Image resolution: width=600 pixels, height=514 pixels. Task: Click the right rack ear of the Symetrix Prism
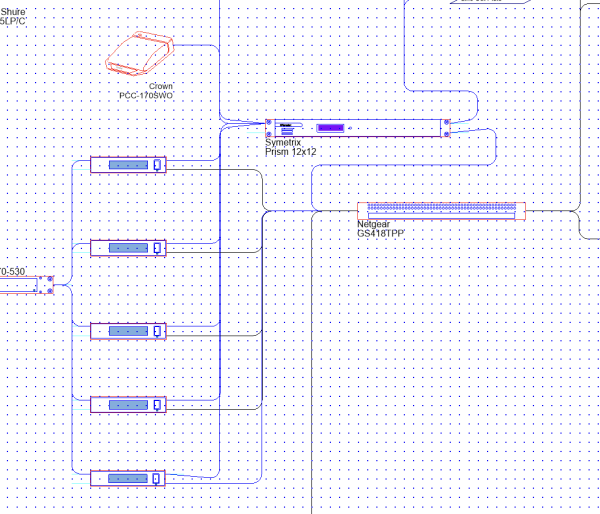pyautogui.click(x=446, y=128)
